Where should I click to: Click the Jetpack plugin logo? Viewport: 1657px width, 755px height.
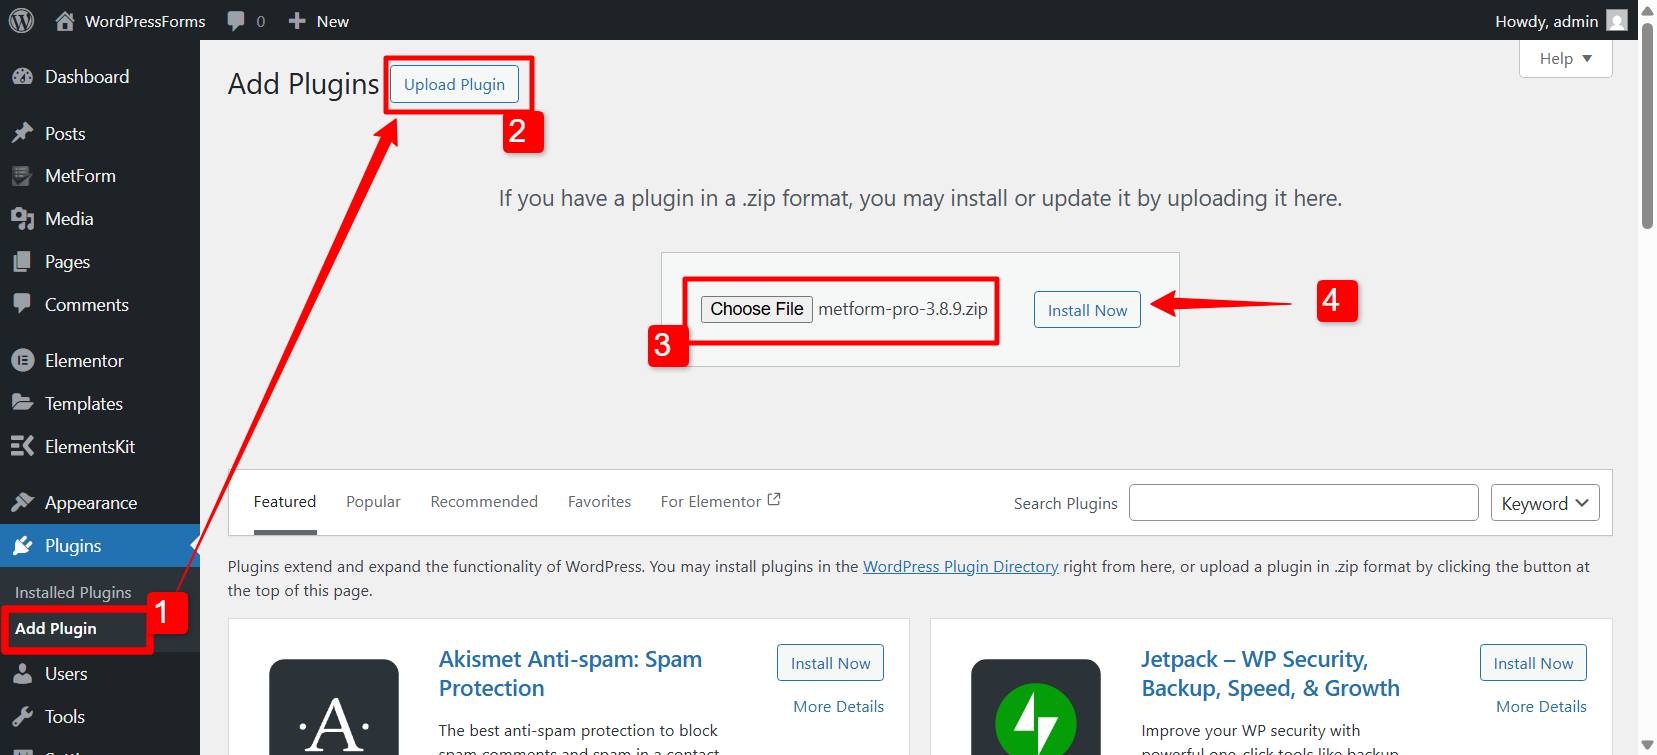click(1036, 707)
